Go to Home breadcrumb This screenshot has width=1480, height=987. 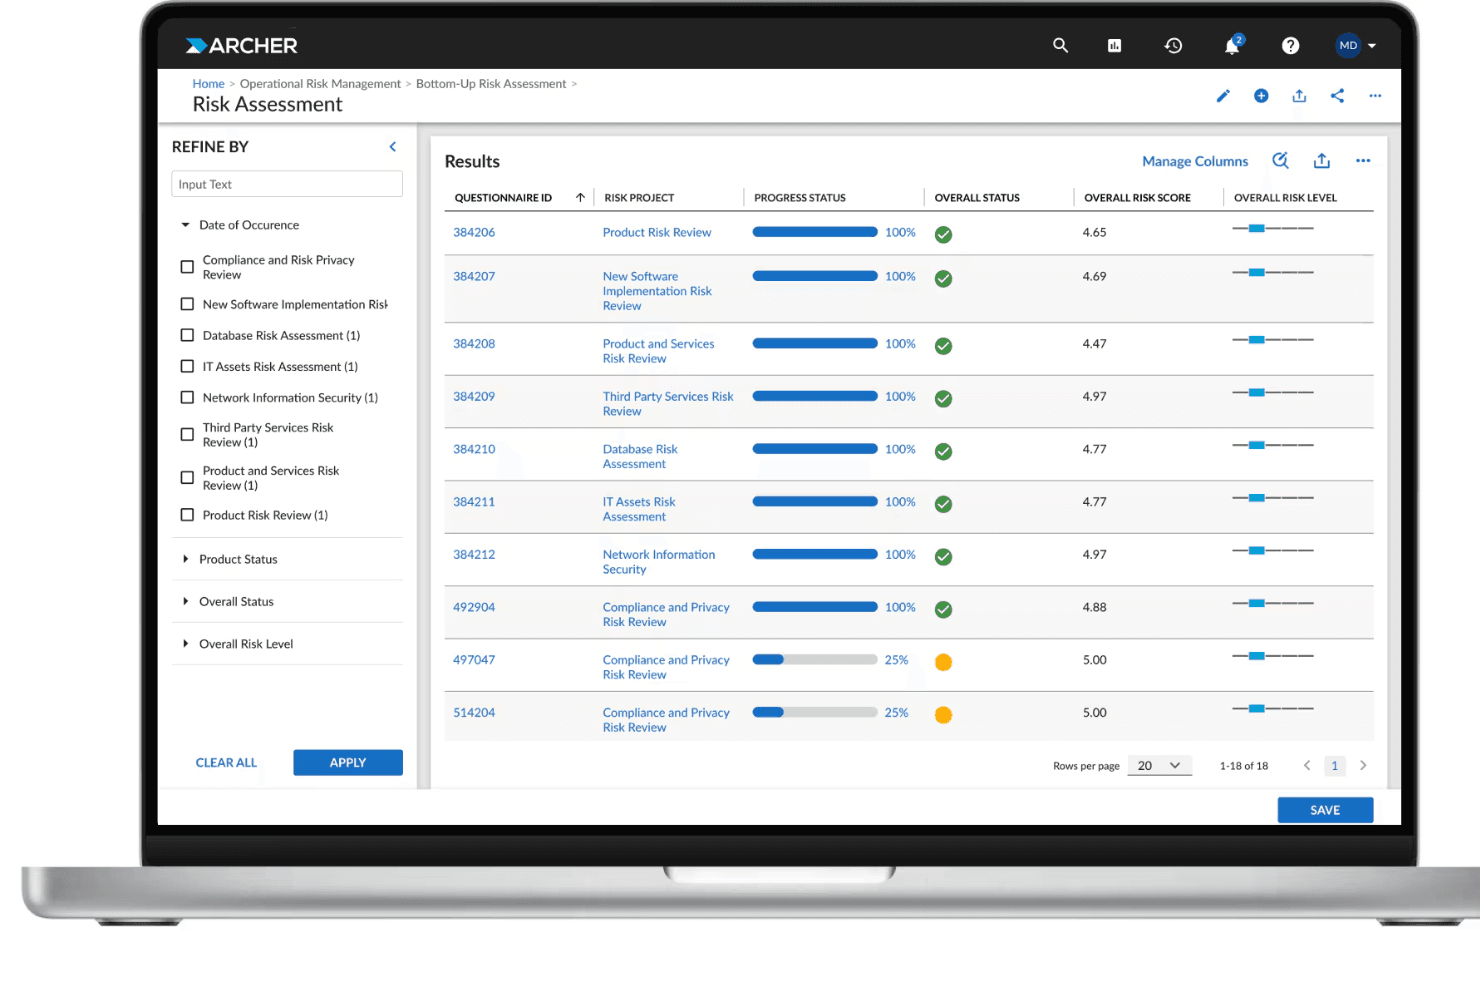tap(208, 84)
